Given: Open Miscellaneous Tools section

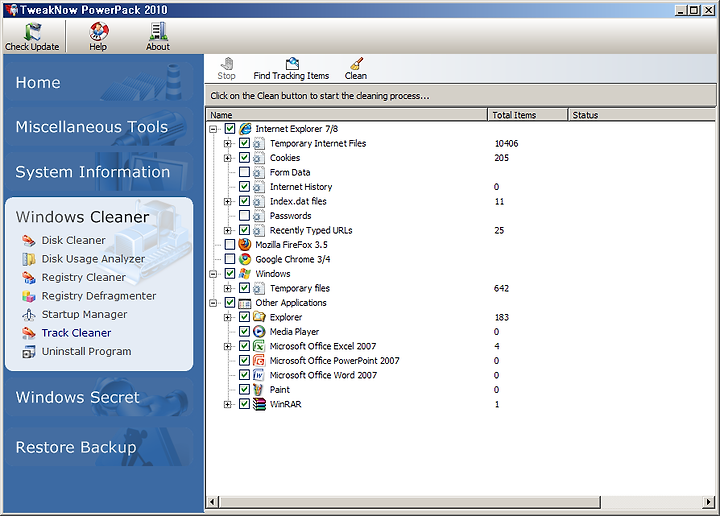Looking at the screenshot, I should [99, 127].
